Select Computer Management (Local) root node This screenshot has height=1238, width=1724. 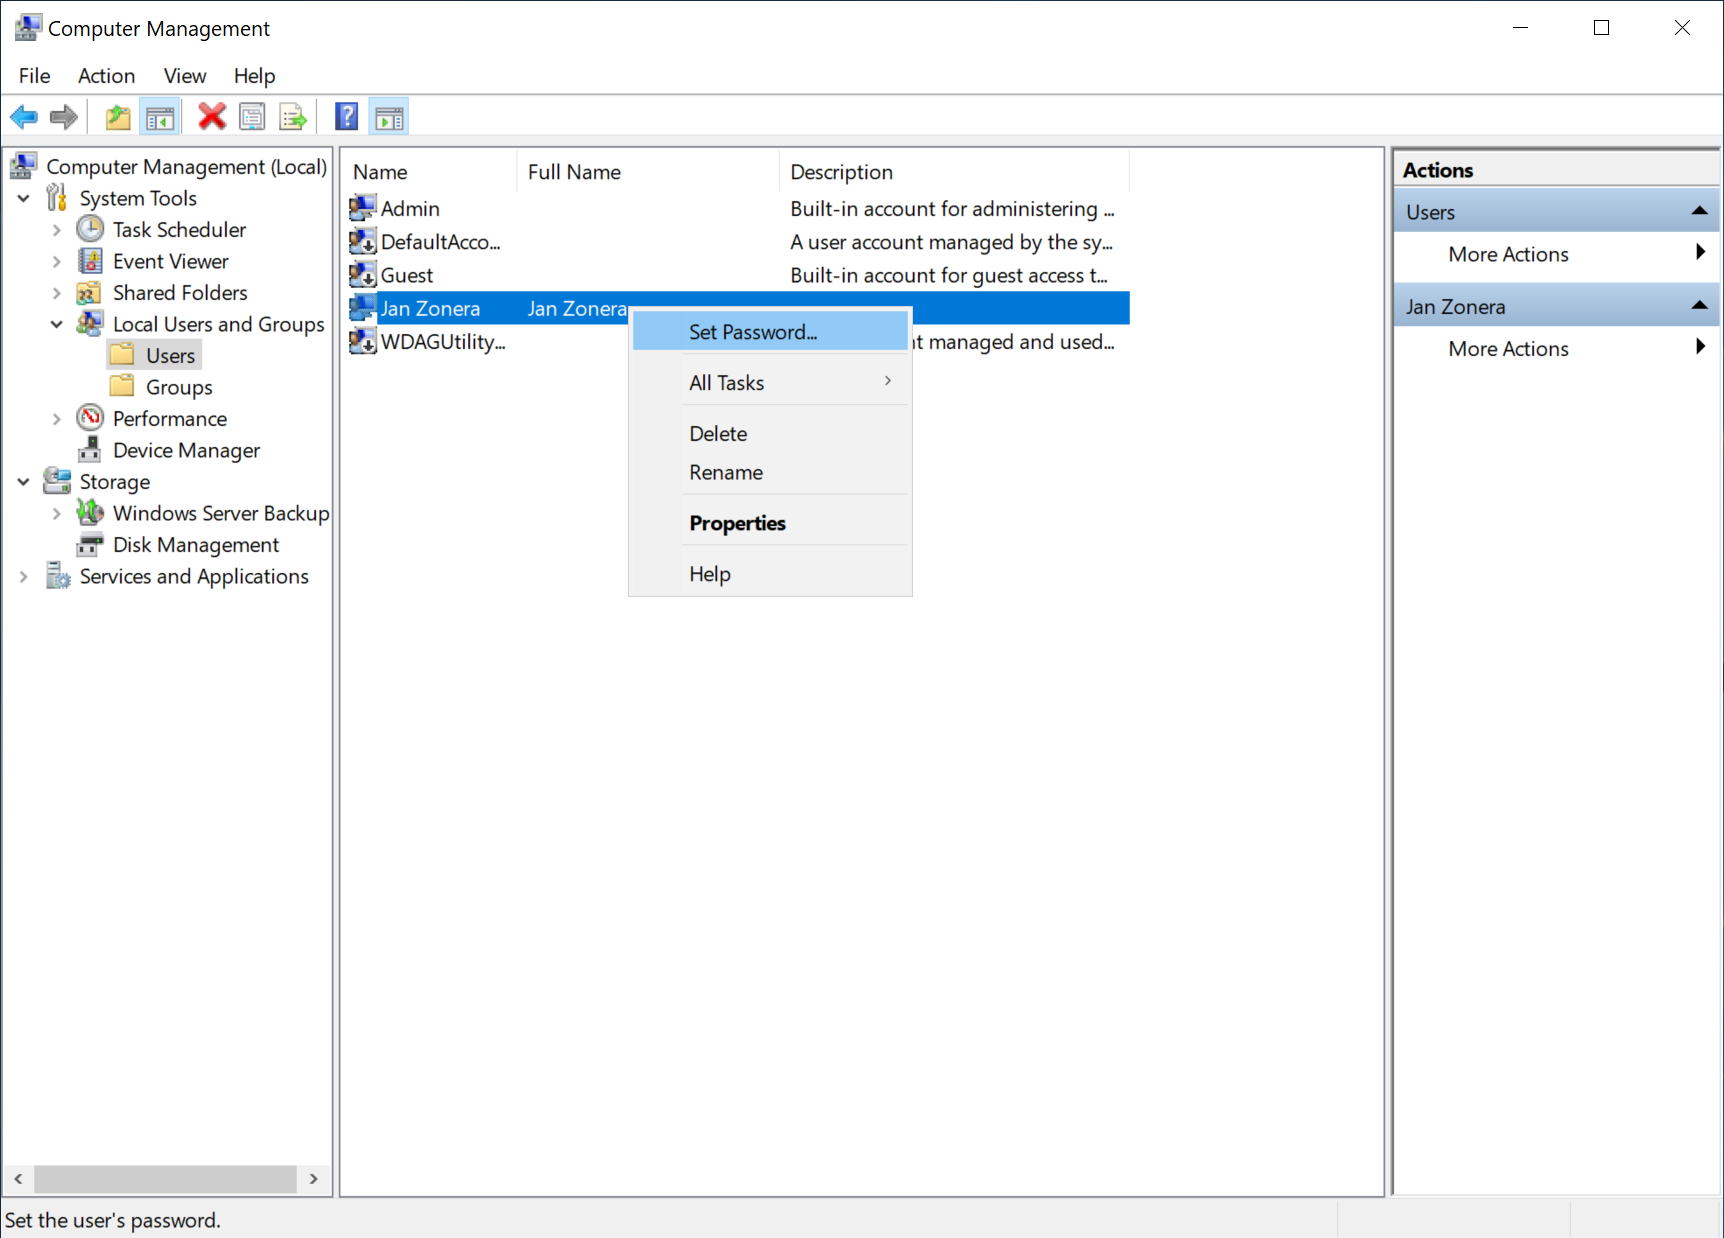coord(186,166)
